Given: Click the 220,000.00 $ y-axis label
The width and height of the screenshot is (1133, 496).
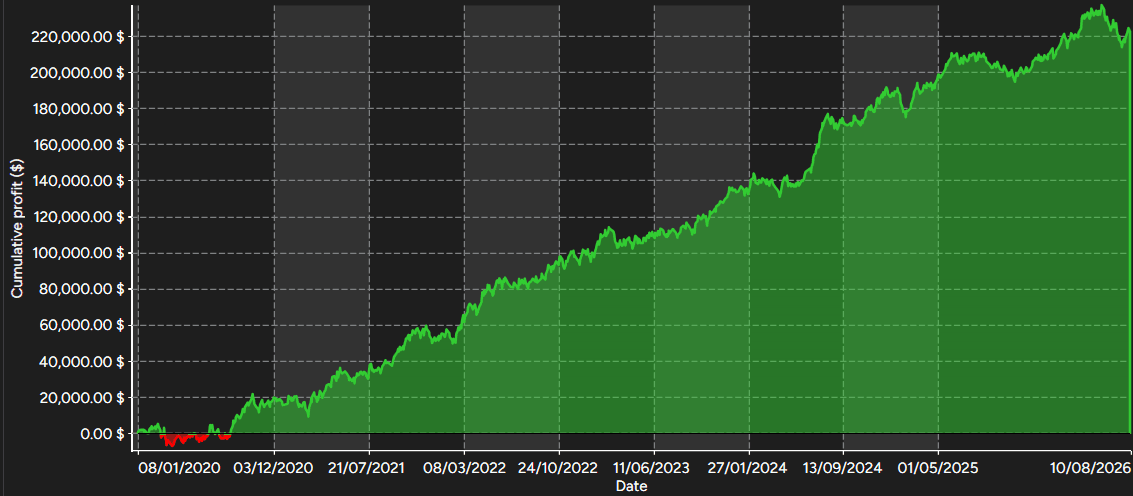Looking at the screenshot, I should click(x=77, y=36).
